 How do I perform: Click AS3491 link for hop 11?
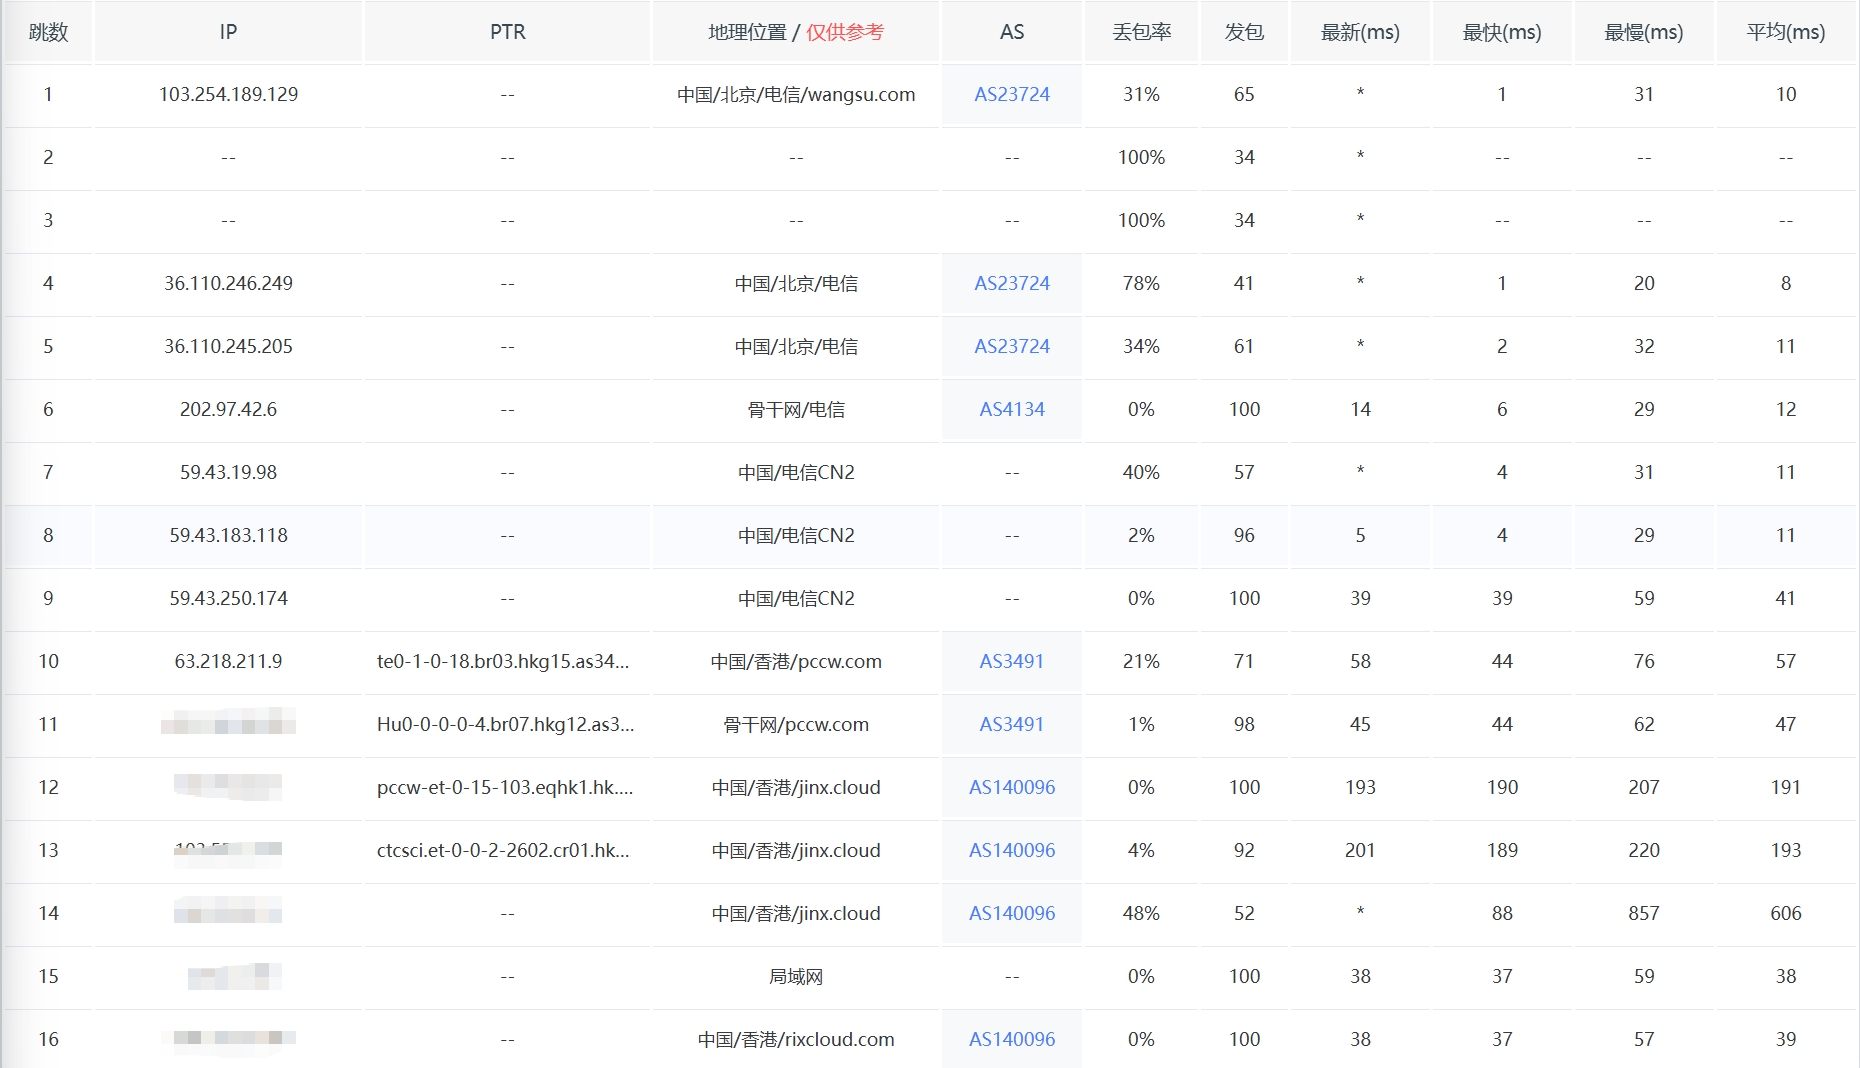pyautogui.click(x=1011, y=724)
